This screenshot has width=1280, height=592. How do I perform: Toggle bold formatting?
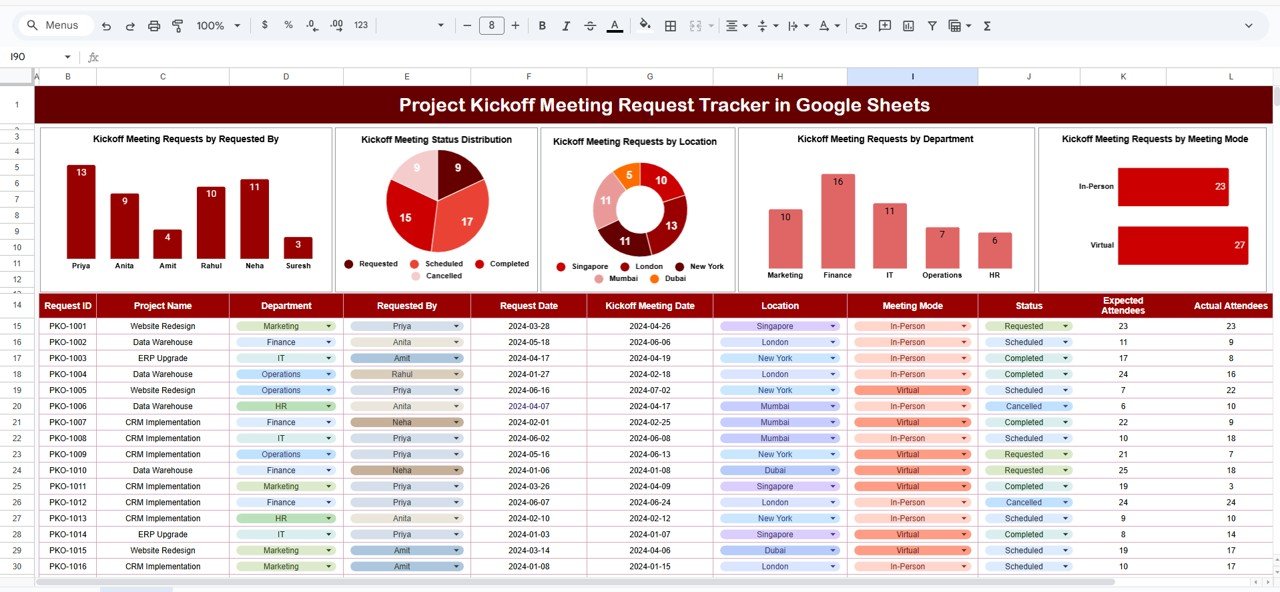click(541, 25)
